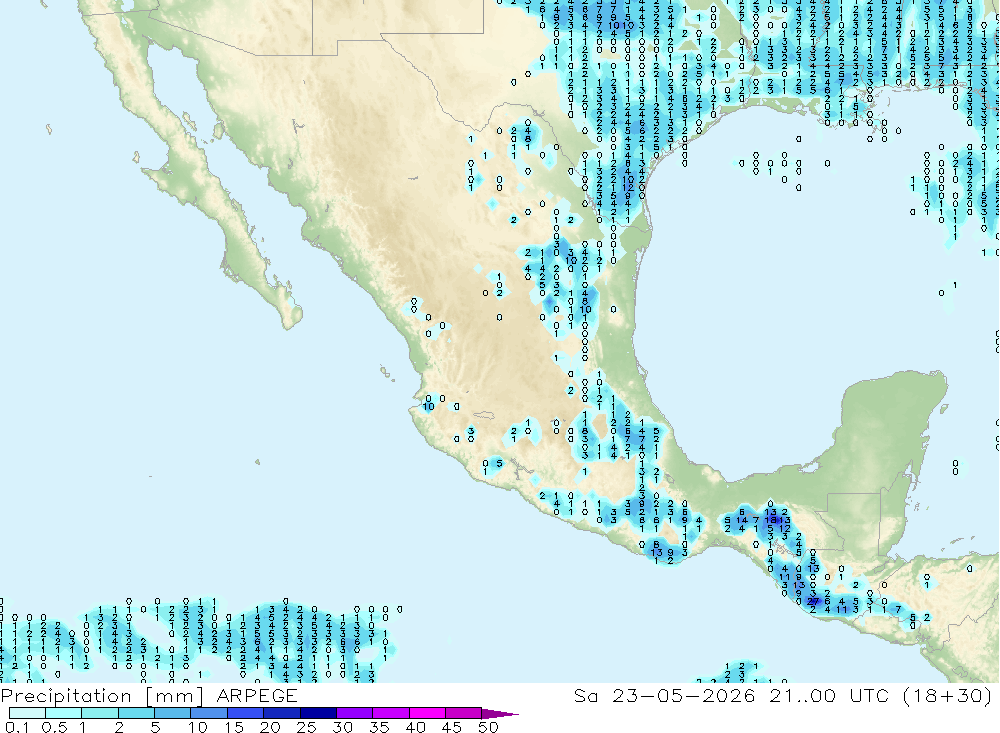Click the '27' precipitation value on the map

pyautogui.click(x=812, y=601)
